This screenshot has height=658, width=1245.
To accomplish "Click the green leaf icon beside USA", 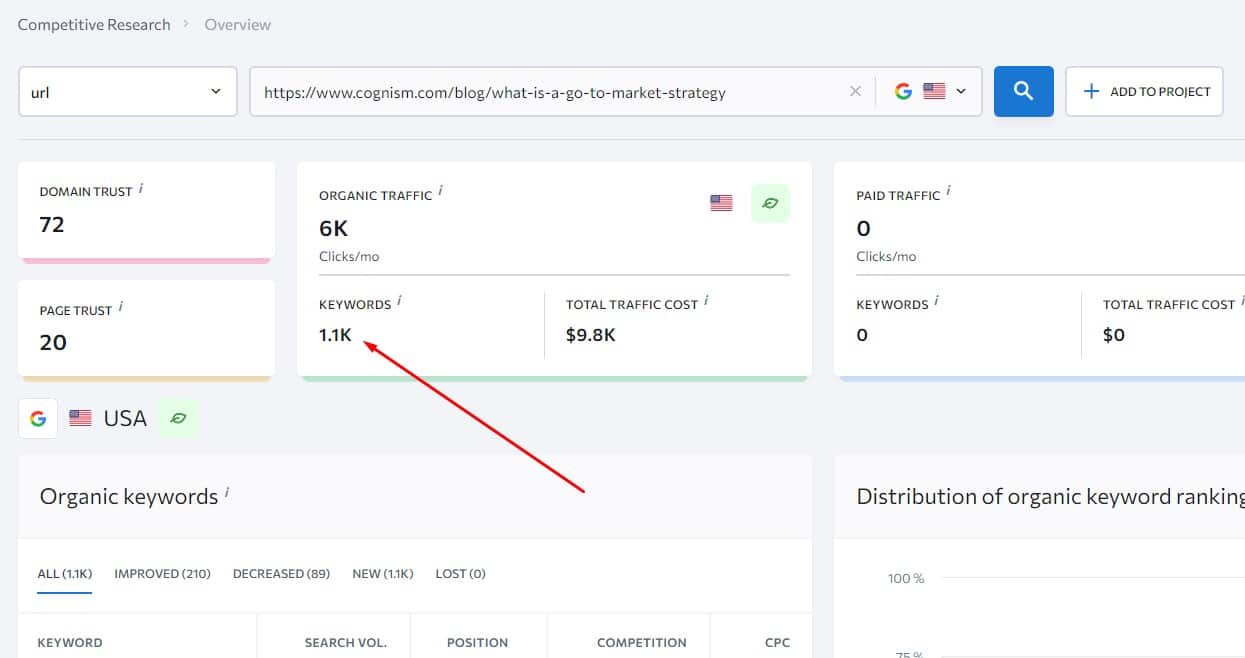I will pos(178,419).
